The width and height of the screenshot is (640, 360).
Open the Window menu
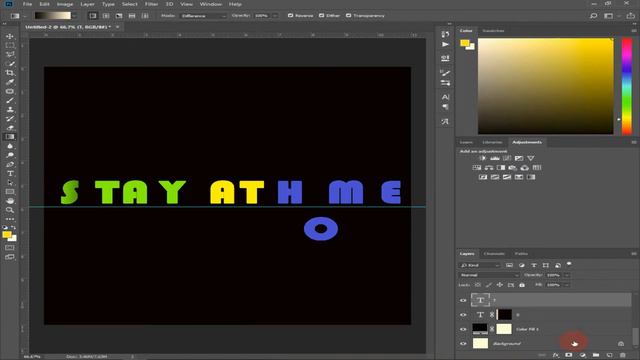211,4
